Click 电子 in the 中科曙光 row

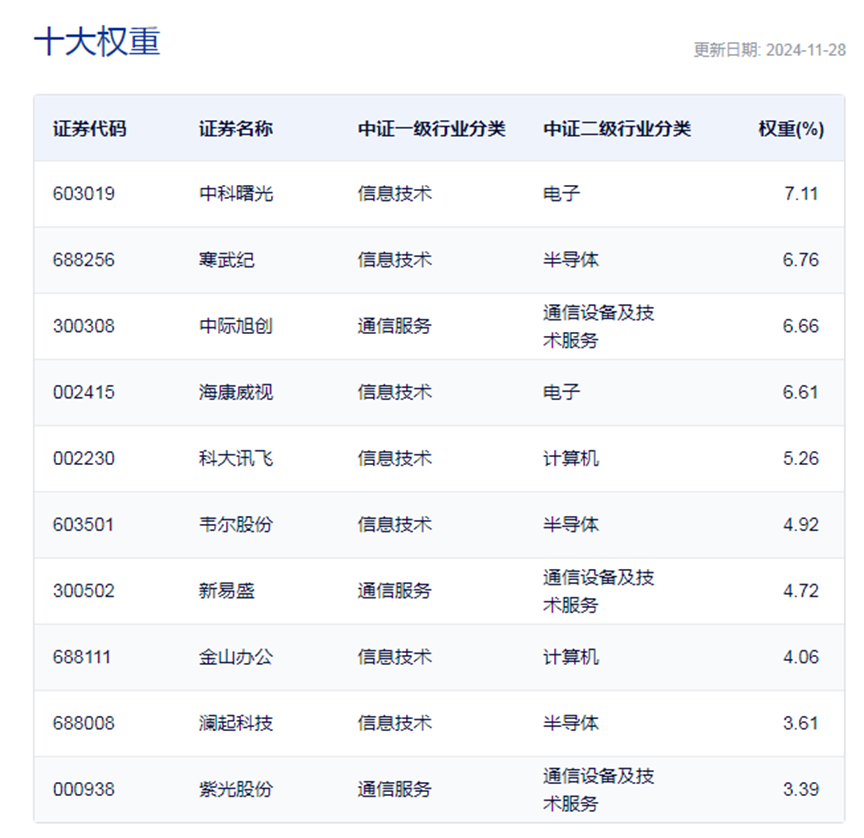[x=561, y=194]
